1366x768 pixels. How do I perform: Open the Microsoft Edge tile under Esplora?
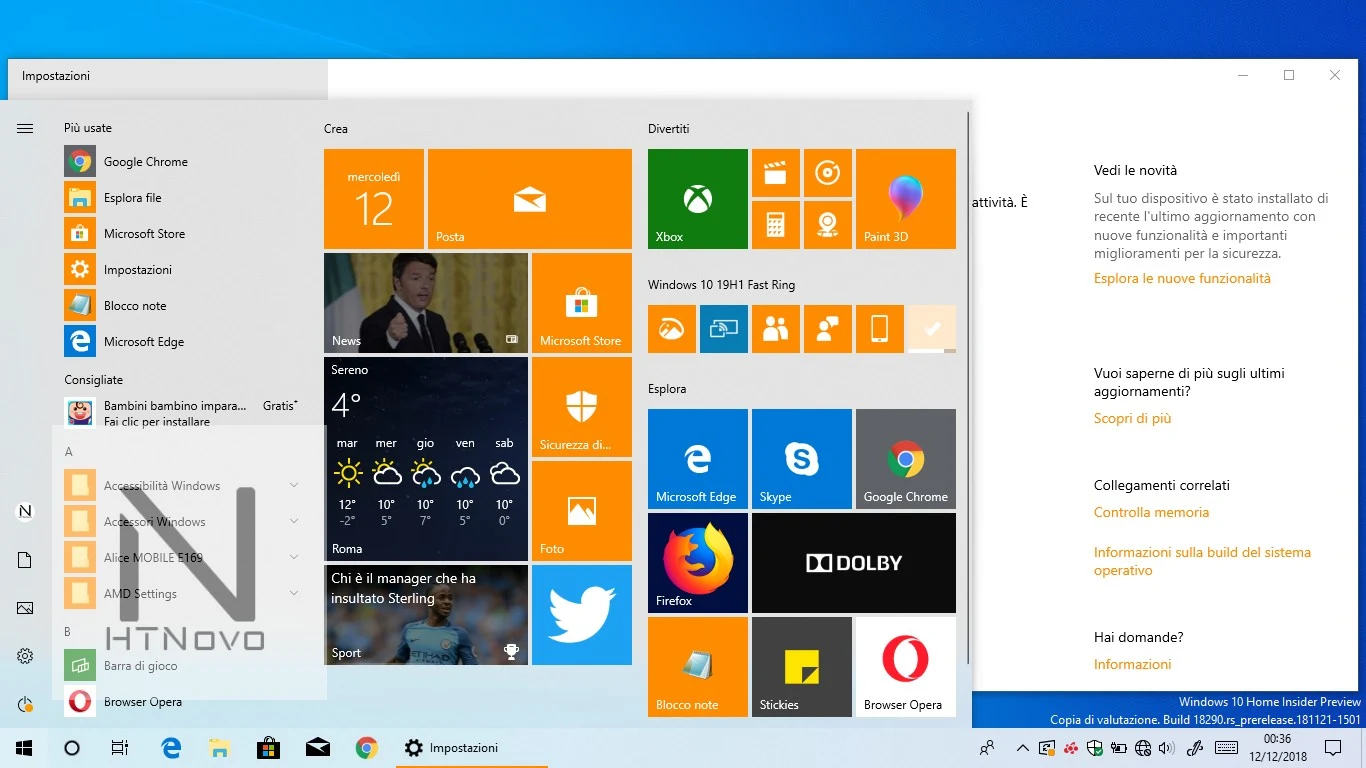(x=697, y=459)
